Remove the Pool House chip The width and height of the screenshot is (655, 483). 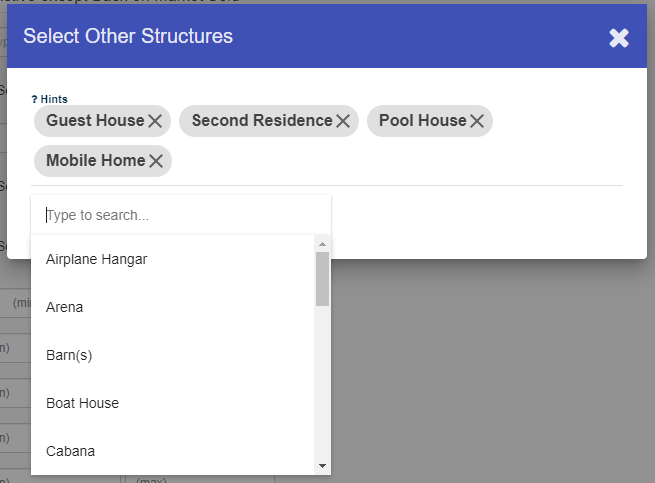[x=477, y=121]
